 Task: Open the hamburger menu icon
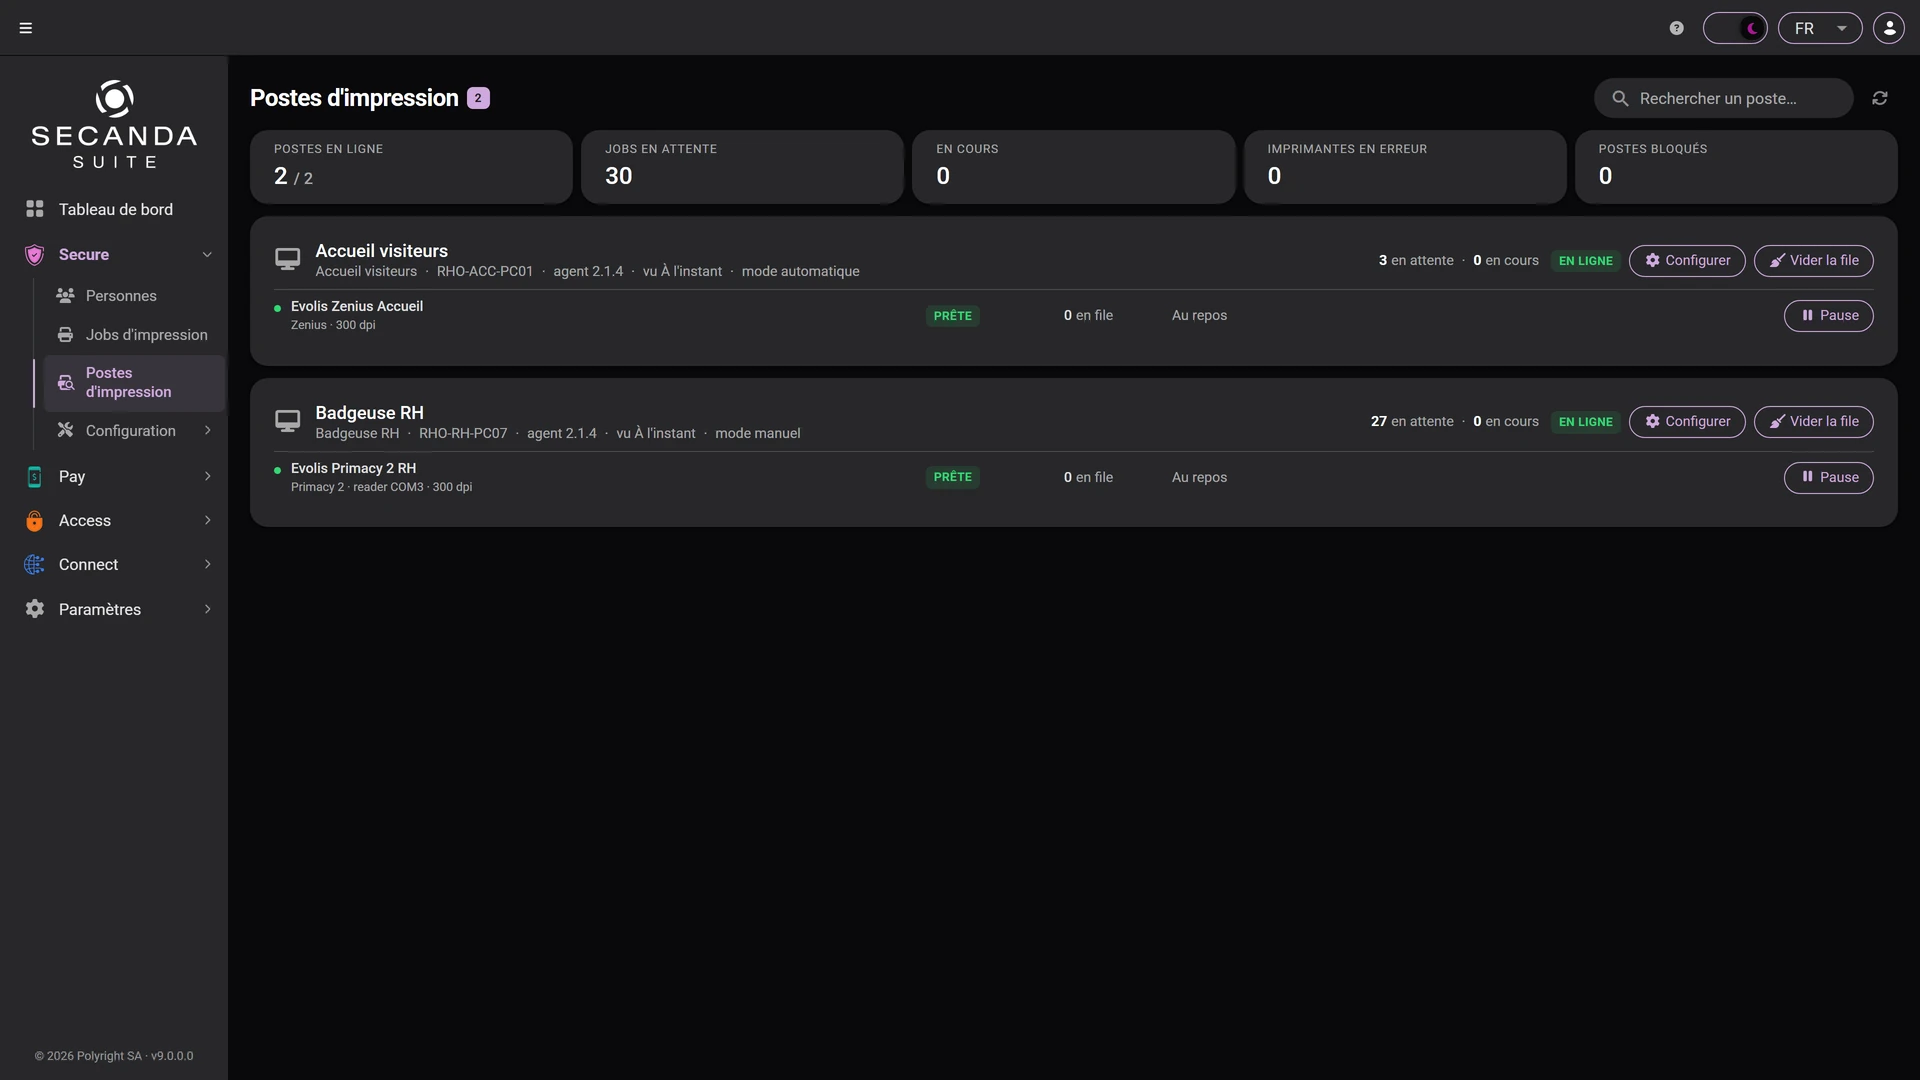tap(26, 28)
